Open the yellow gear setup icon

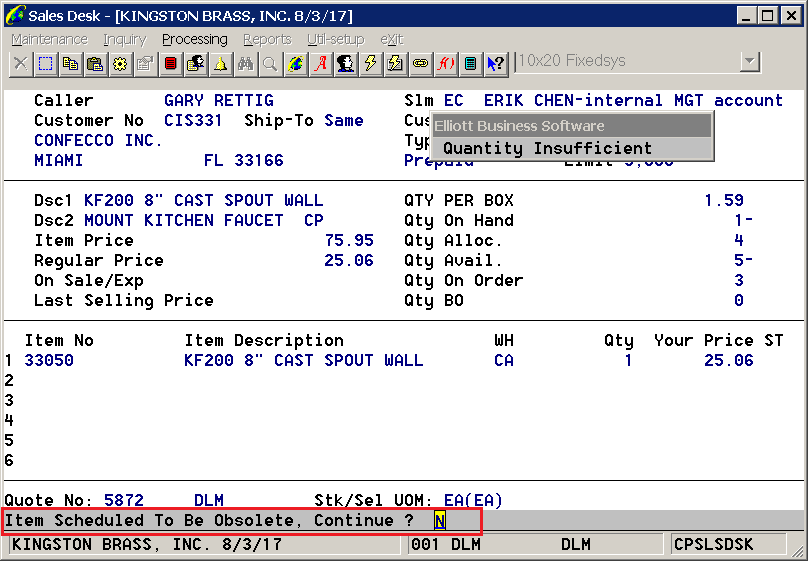tap(120, 64)
